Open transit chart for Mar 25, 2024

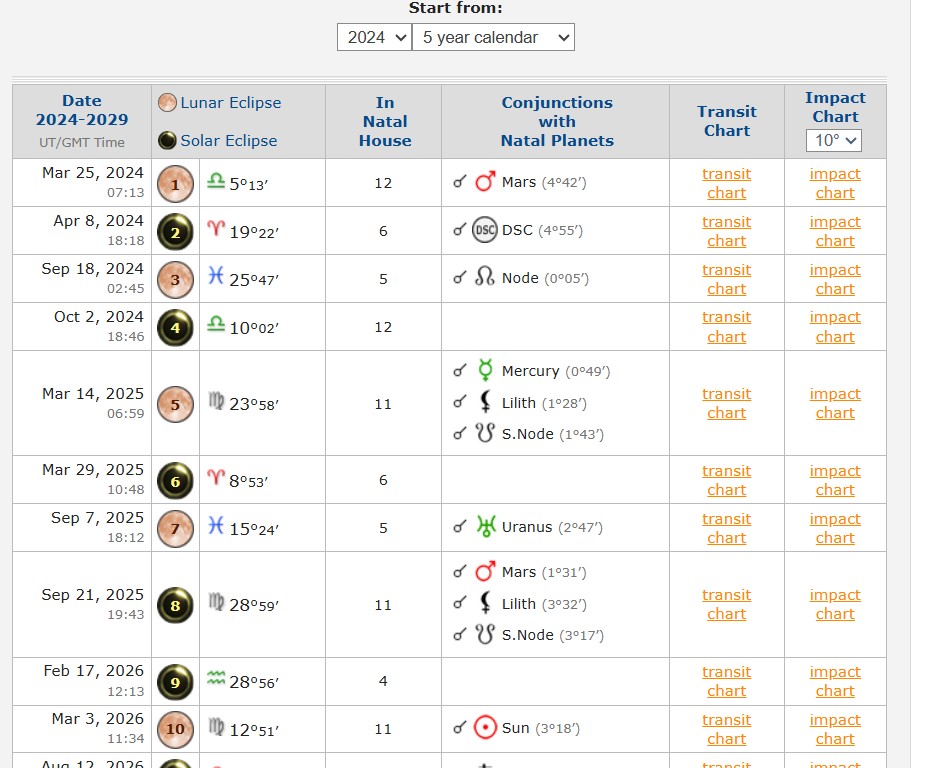click(727, 183)
